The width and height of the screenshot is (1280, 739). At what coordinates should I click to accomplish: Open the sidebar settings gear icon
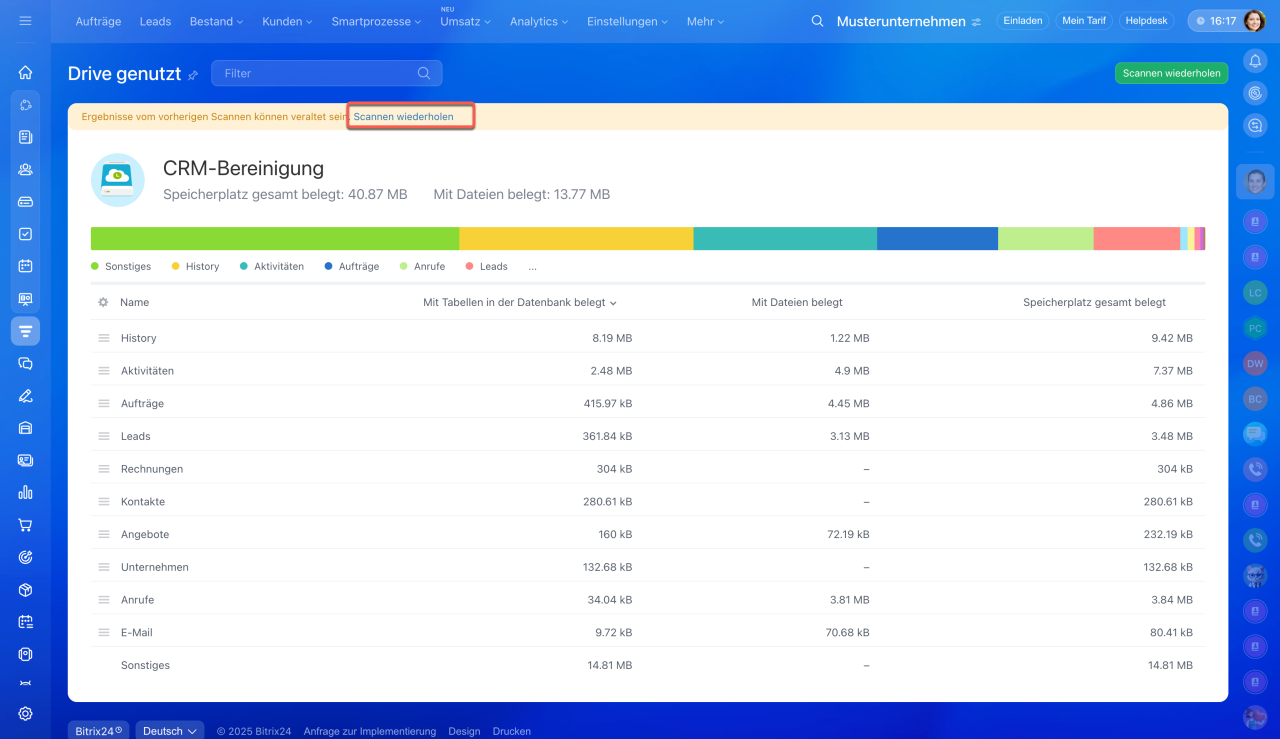pos(25,713)
